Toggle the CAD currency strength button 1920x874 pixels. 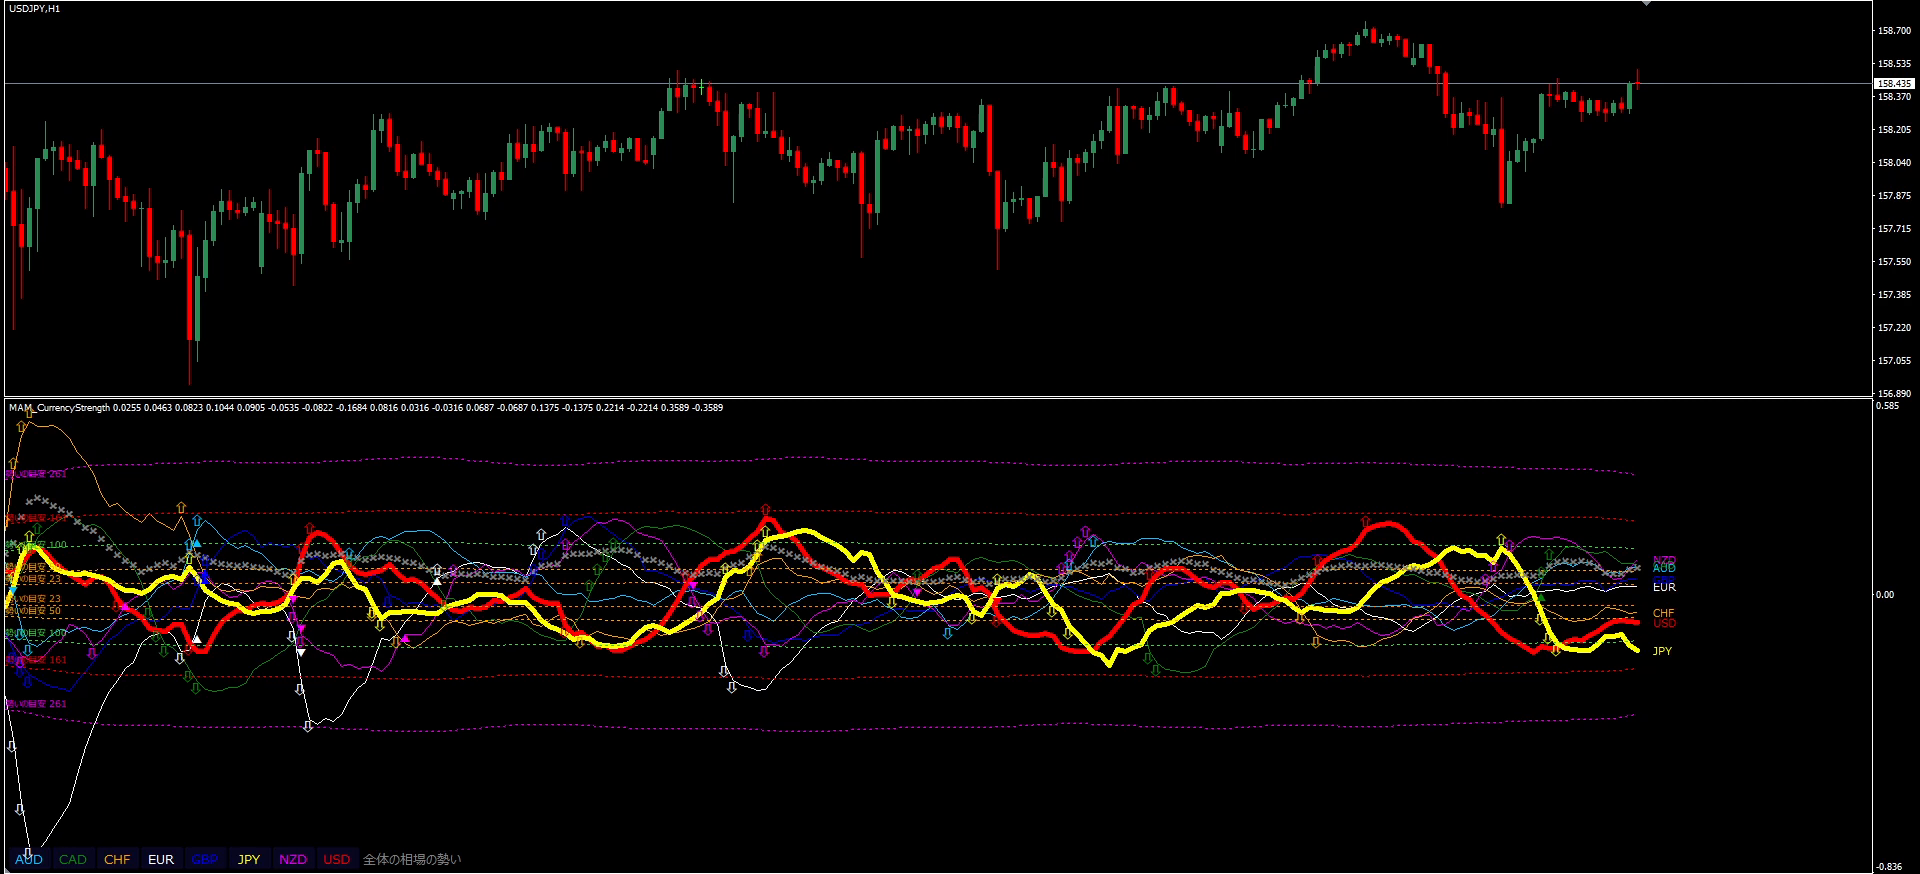73,859
